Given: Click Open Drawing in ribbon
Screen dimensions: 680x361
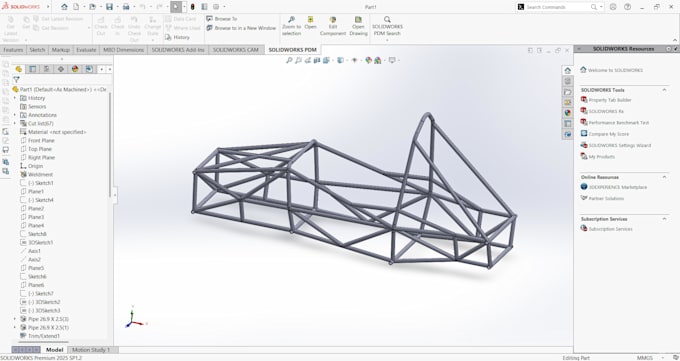Looking at the screenshot, I should pos(358,26).
